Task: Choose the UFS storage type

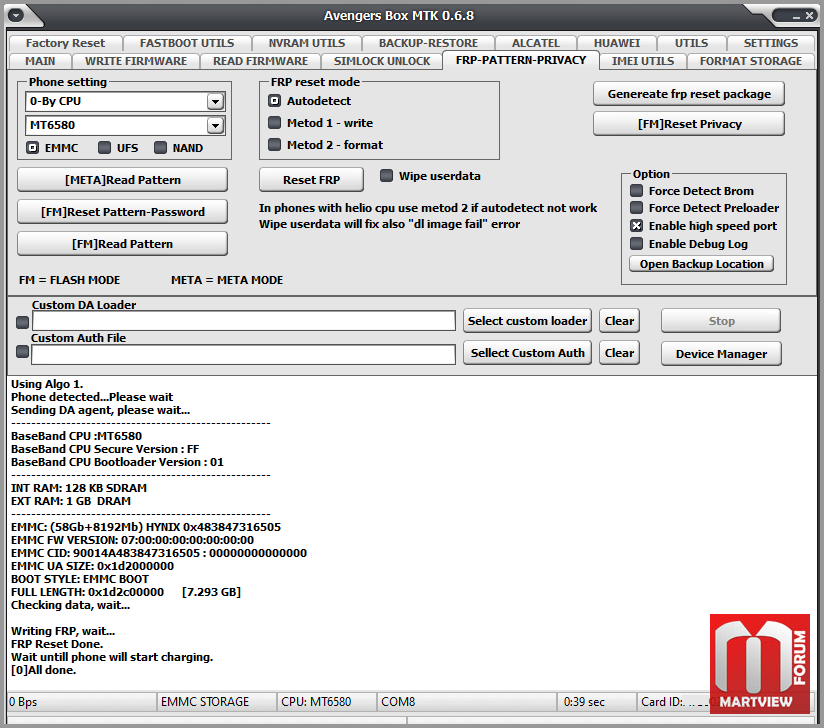Action: pos(105,148)
